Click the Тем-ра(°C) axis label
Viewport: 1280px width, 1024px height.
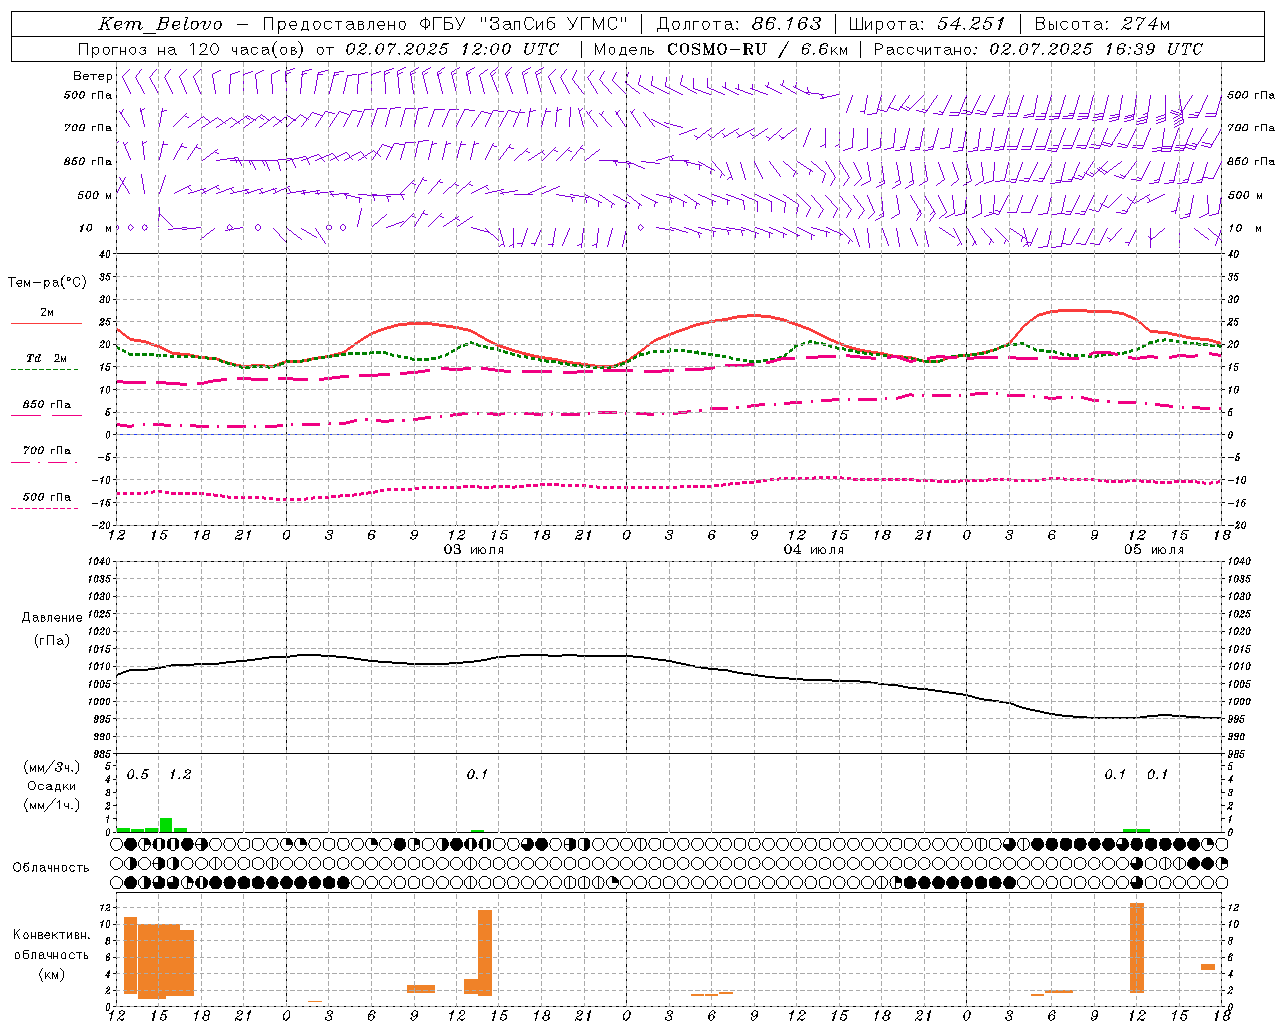coord(47,283)
